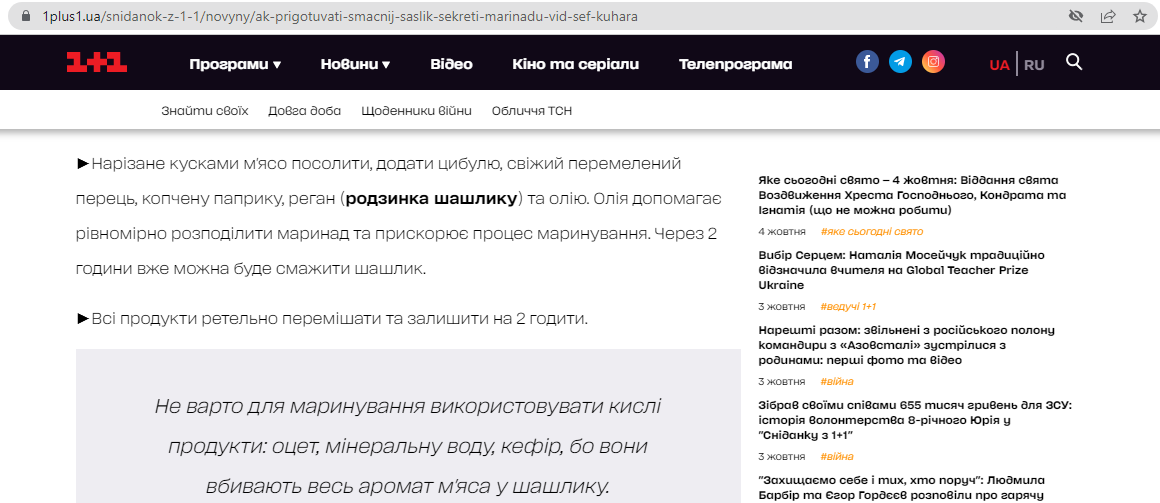The width and height of the screenshot is (1160, 503).
Task: Click the lock icon in address bar
Action: (27, 16)
